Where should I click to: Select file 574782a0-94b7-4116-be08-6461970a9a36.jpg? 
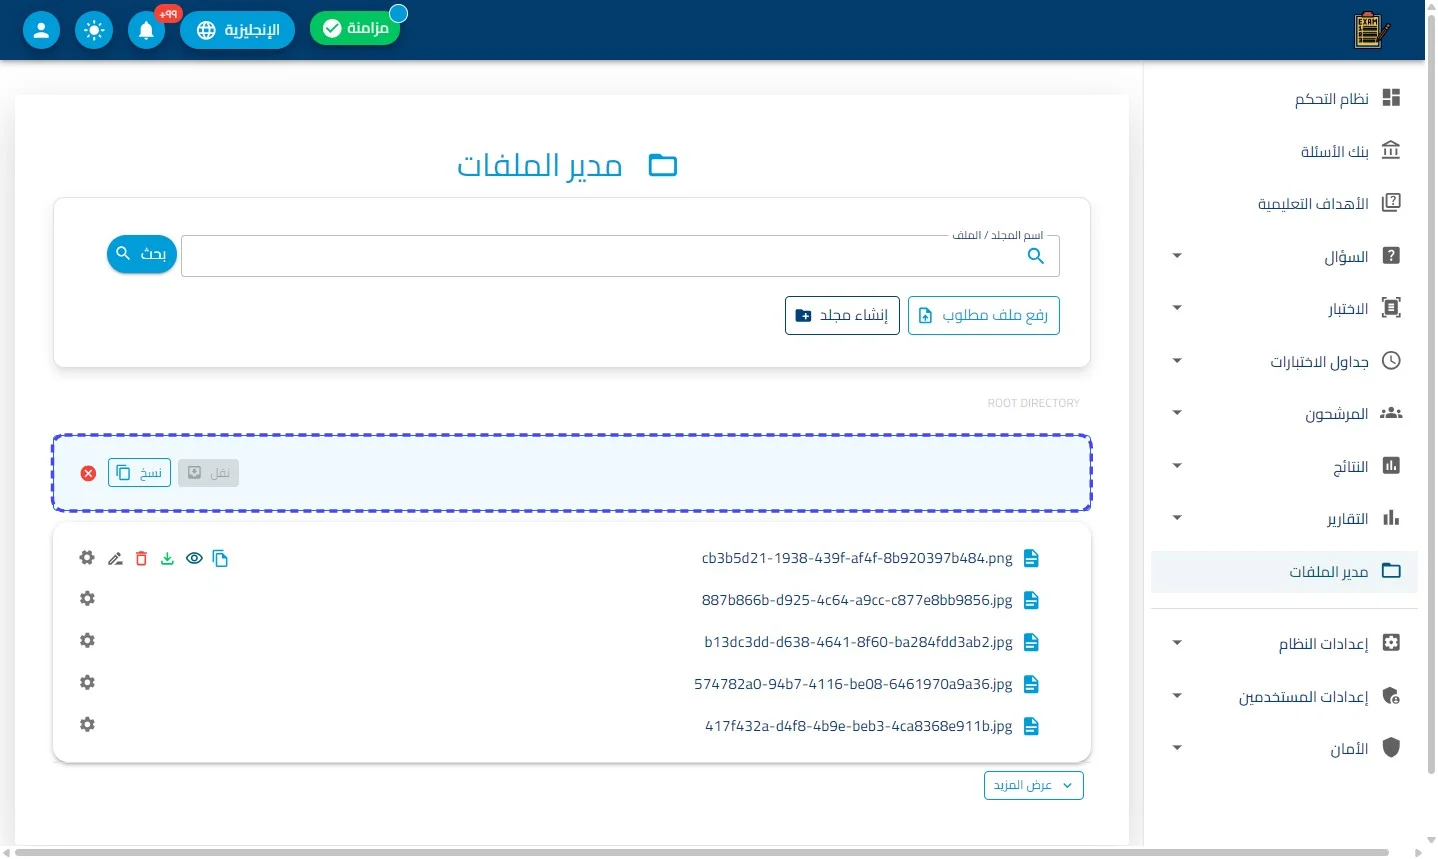853,684
